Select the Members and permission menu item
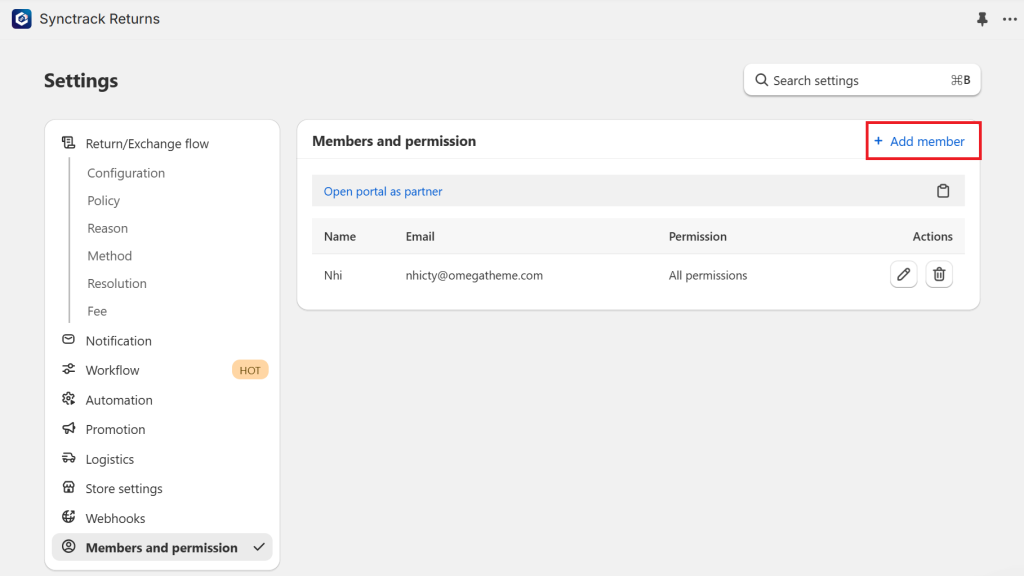Viewport: 1024px width, 576px height. (162, 547)
